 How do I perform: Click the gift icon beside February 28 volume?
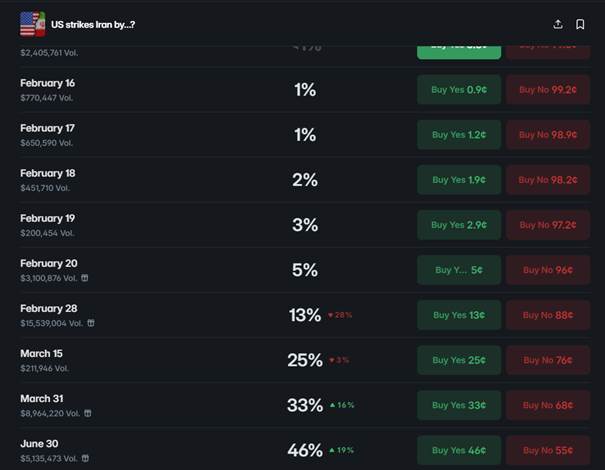tap(91, 323)
